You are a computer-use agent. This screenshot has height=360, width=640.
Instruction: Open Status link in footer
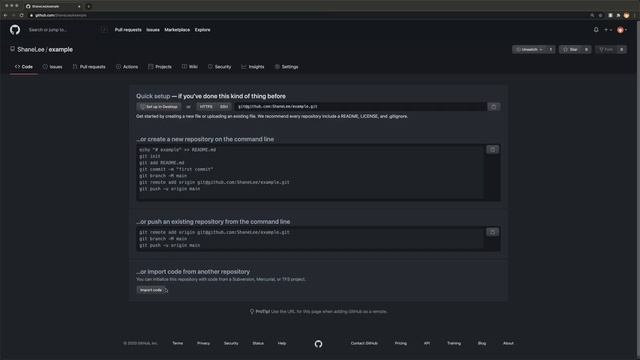[258, 343]
